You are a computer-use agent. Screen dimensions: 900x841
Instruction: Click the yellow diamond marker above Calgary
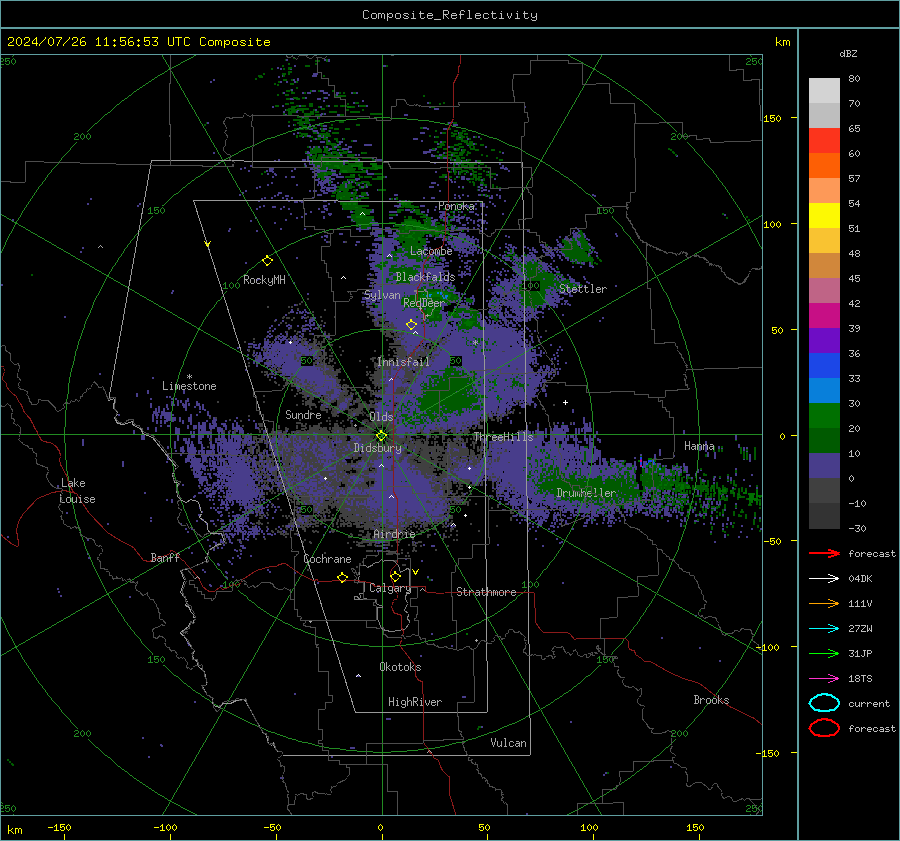click(395, 576)
